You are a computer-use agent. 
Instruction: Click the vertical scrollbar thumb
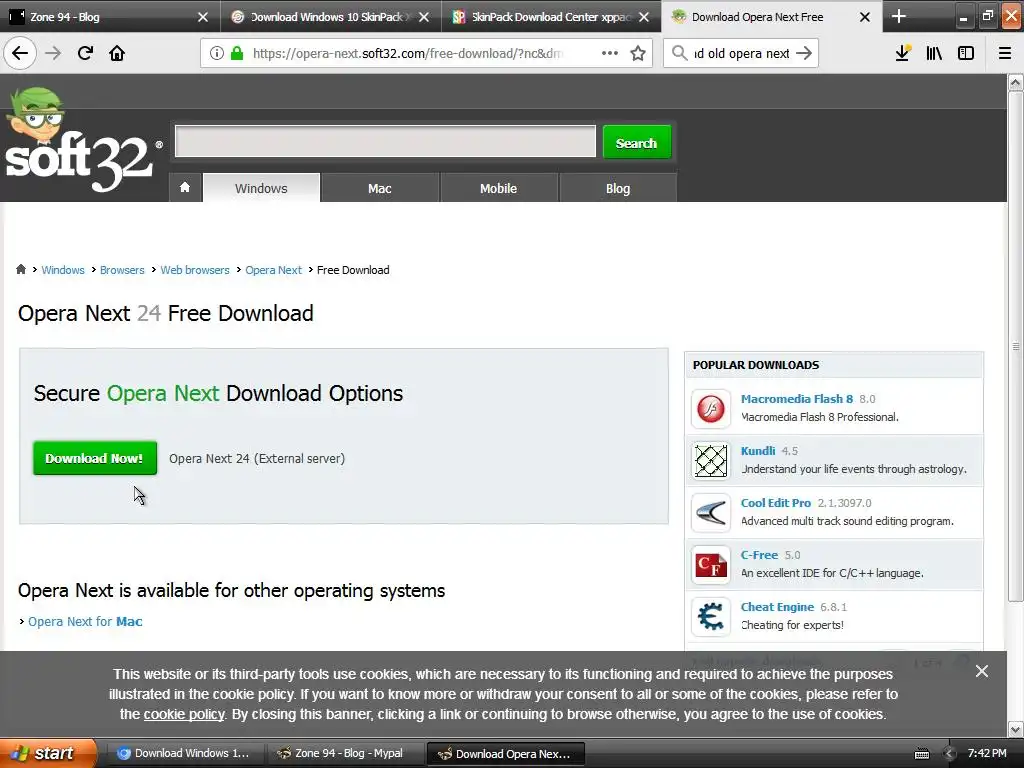tap(1015, 346)
